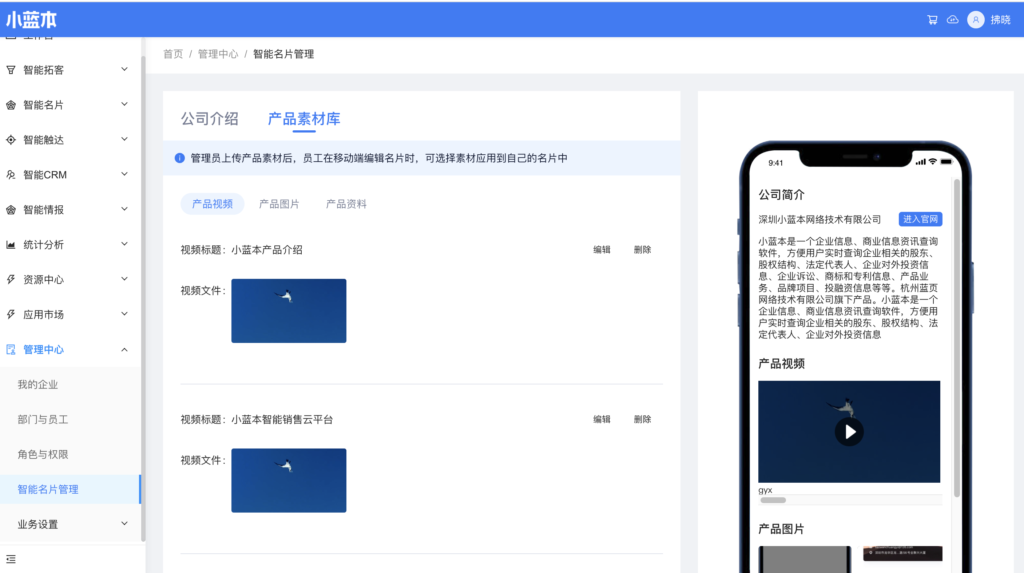Select the 产品资料 sub-tab
Screen dimensions: 1024x573
click(346, 204)
